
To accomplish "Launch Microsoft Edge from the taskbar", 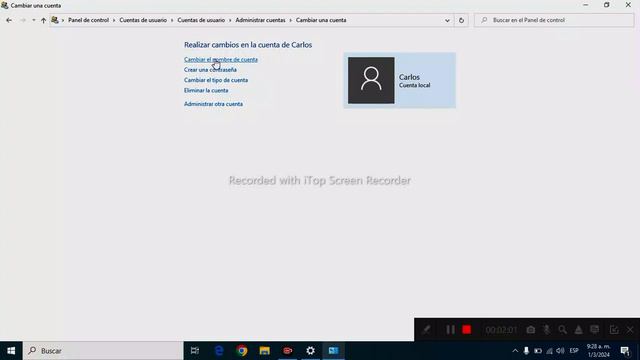I will click(x=219, y=351).
